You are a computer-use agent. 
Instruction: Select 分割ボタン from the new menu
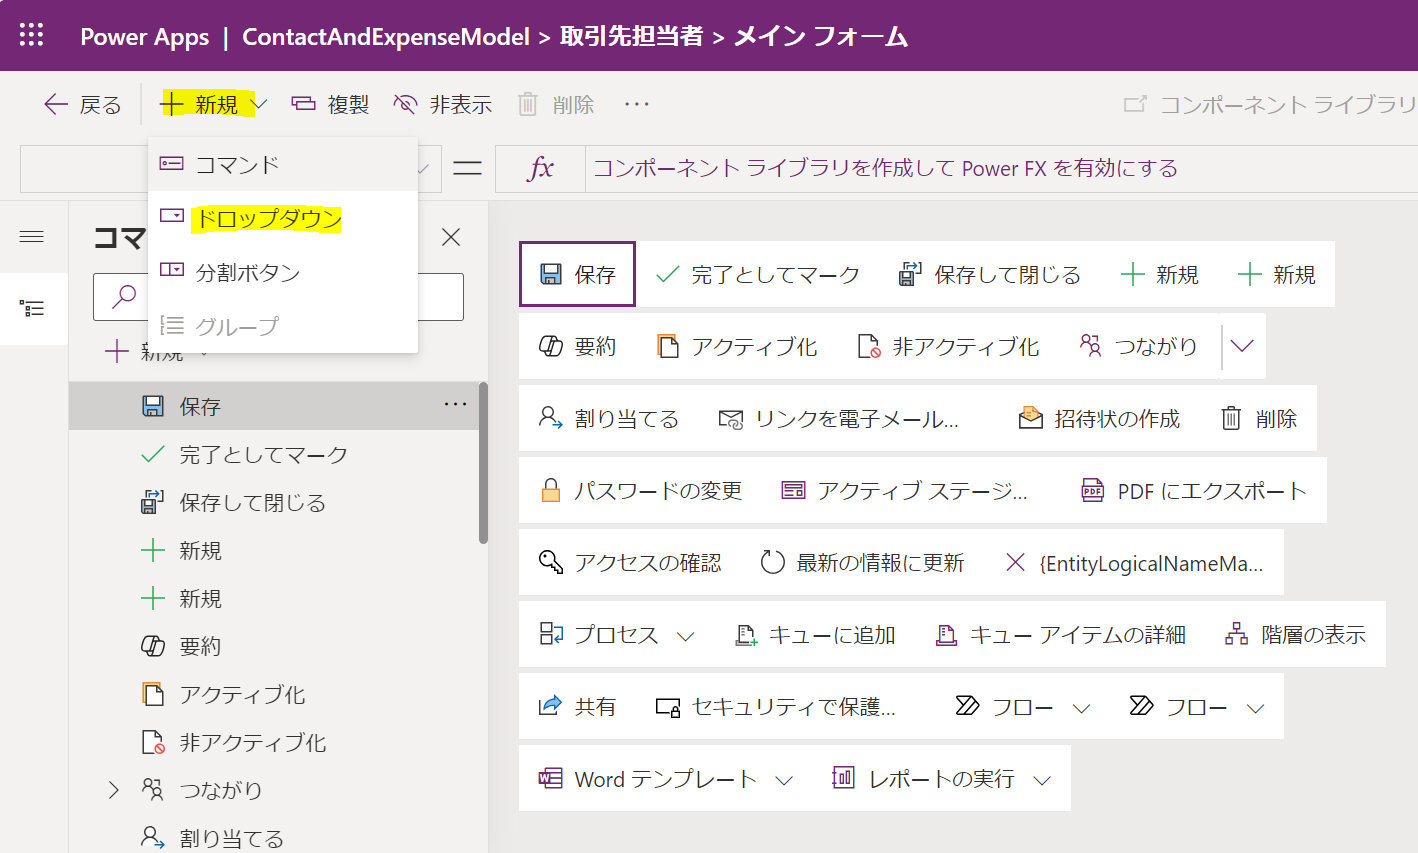coord(283,272)
